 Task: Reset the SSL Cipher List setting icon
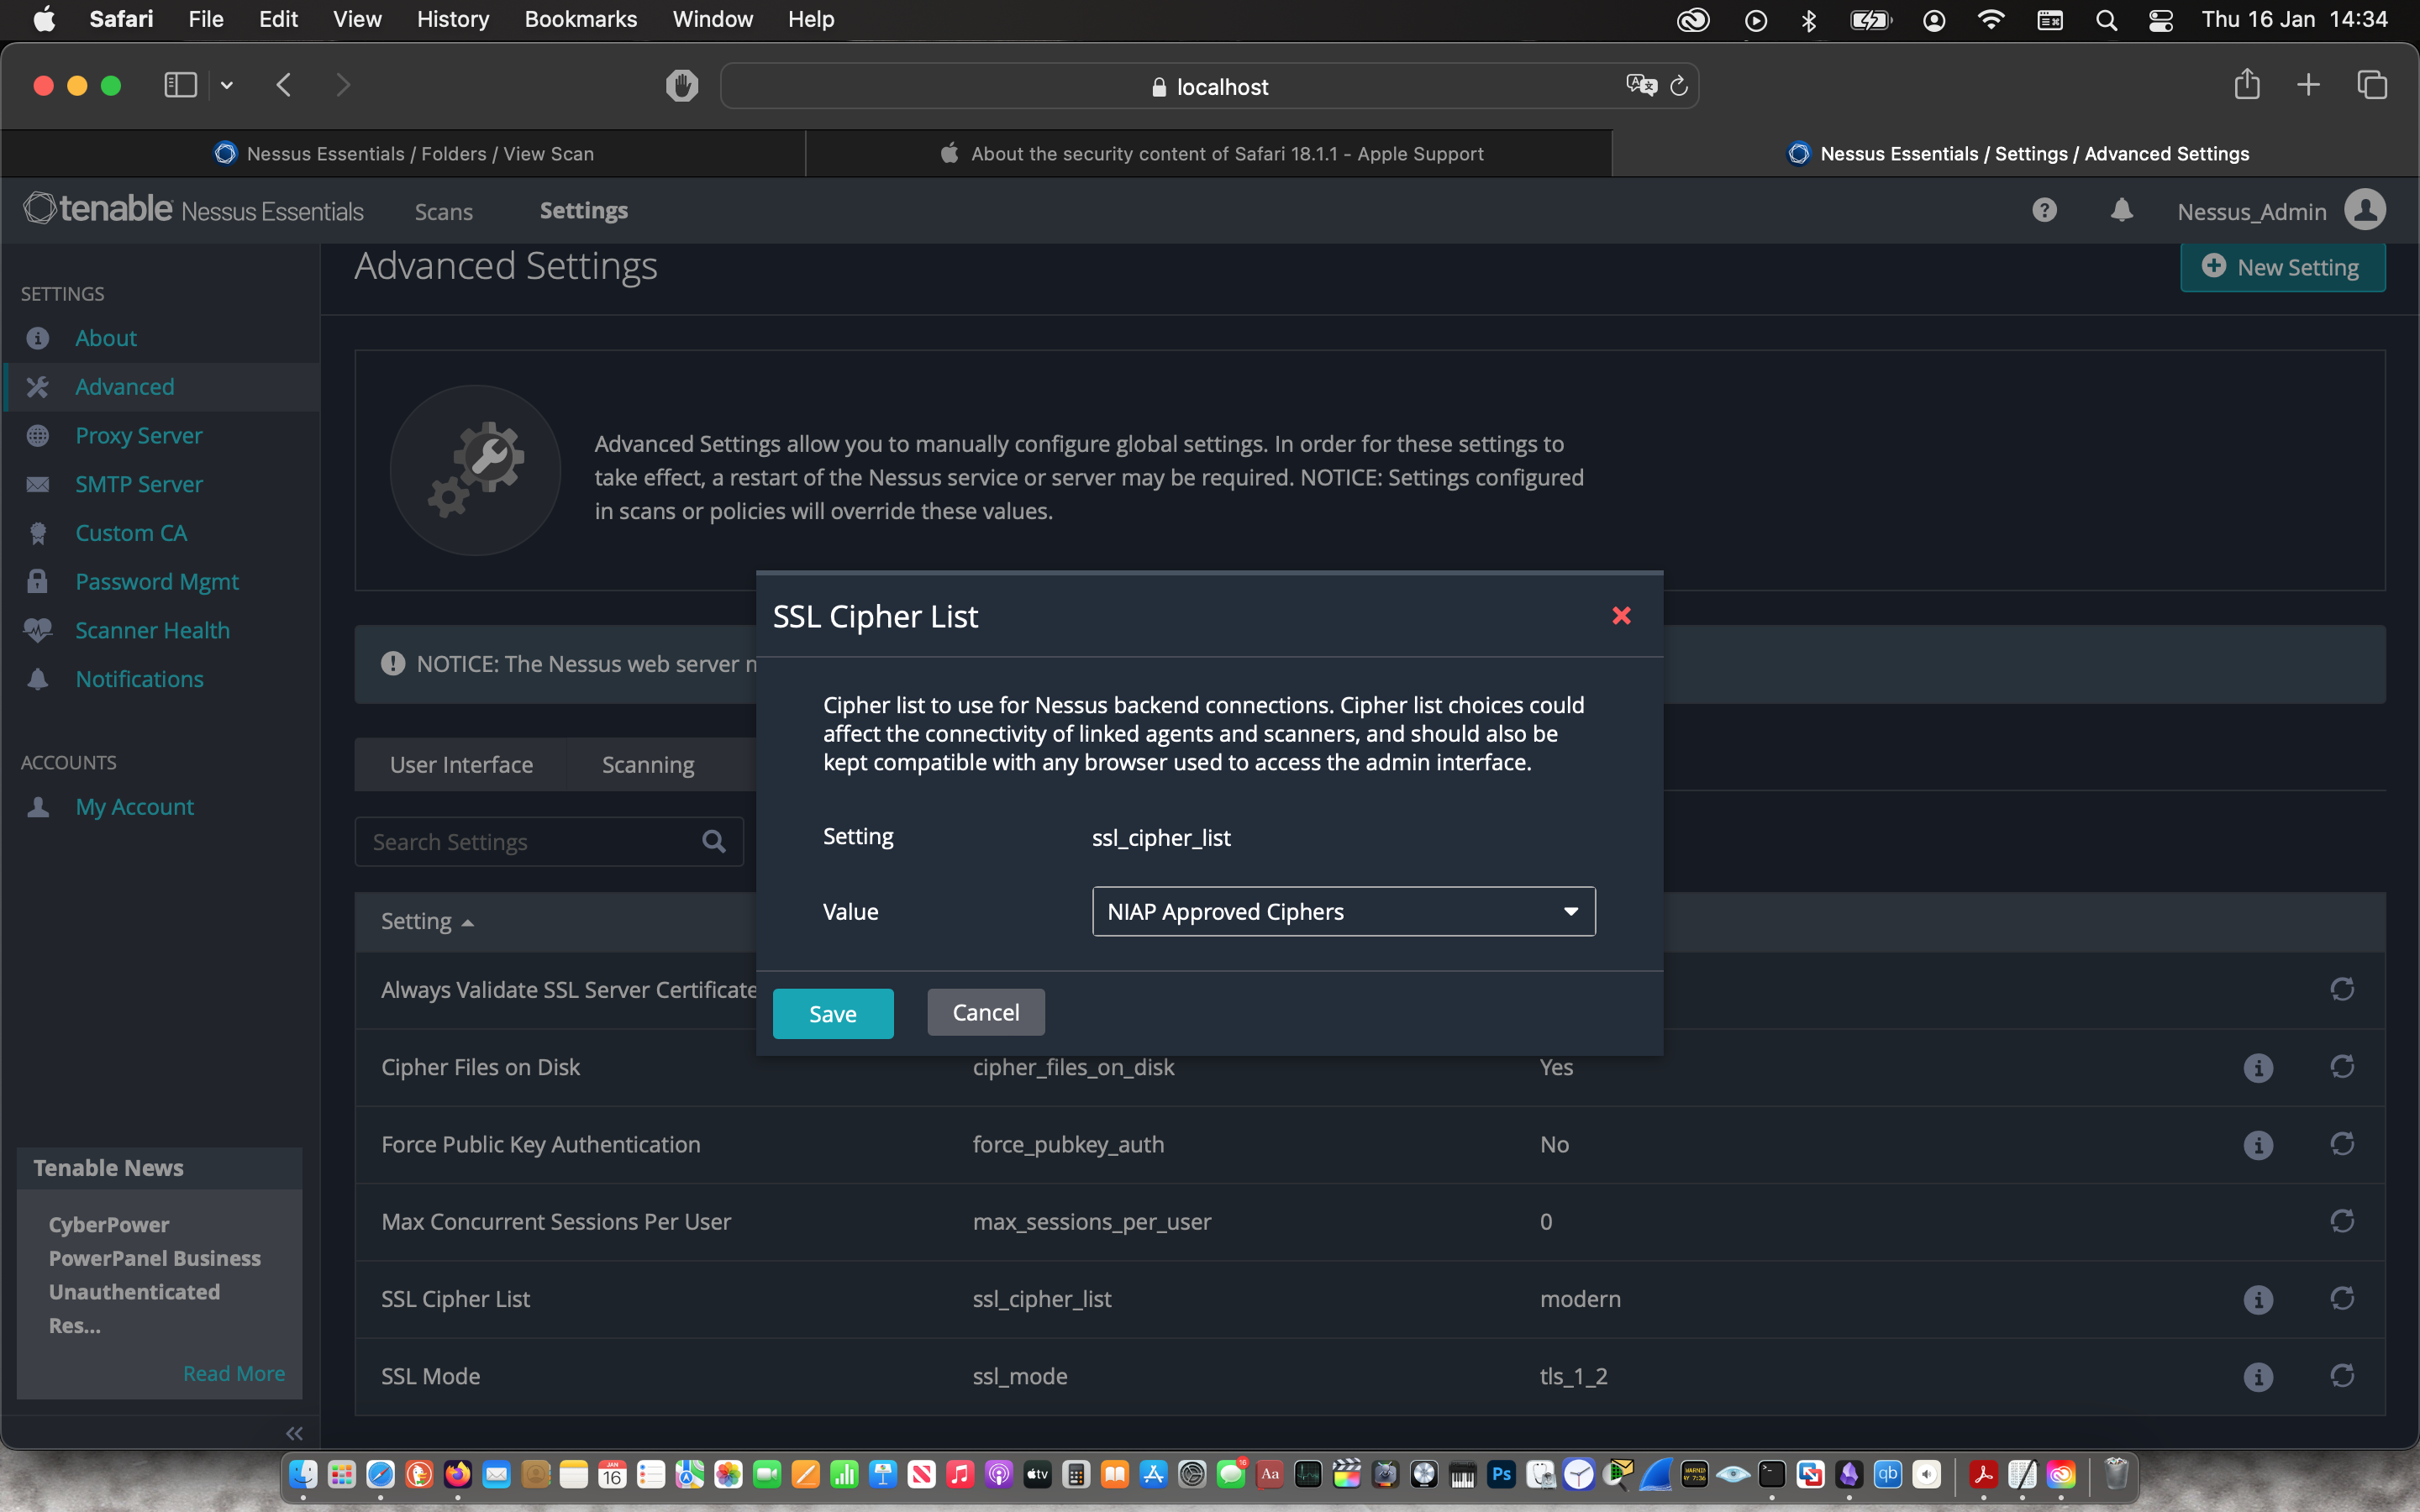(x=2342, y=1299)
